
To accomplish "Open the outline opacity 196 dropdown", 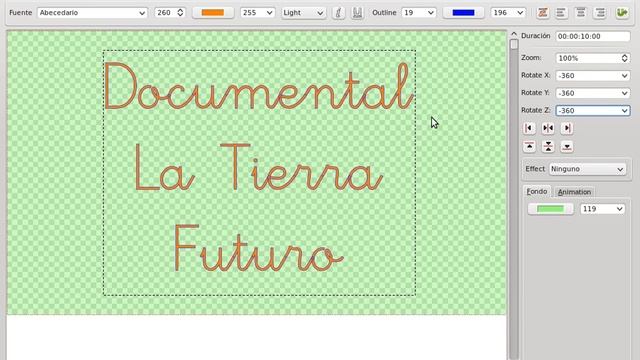I will point(508,13).
